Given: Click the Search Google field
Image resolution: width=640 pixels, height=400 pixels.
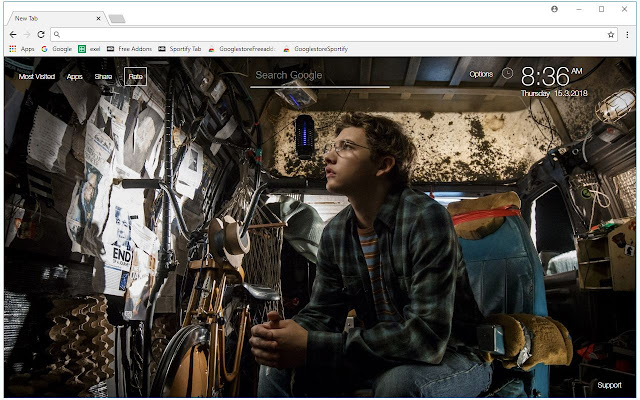Looking at the screenshot, I should click(320, 76).
